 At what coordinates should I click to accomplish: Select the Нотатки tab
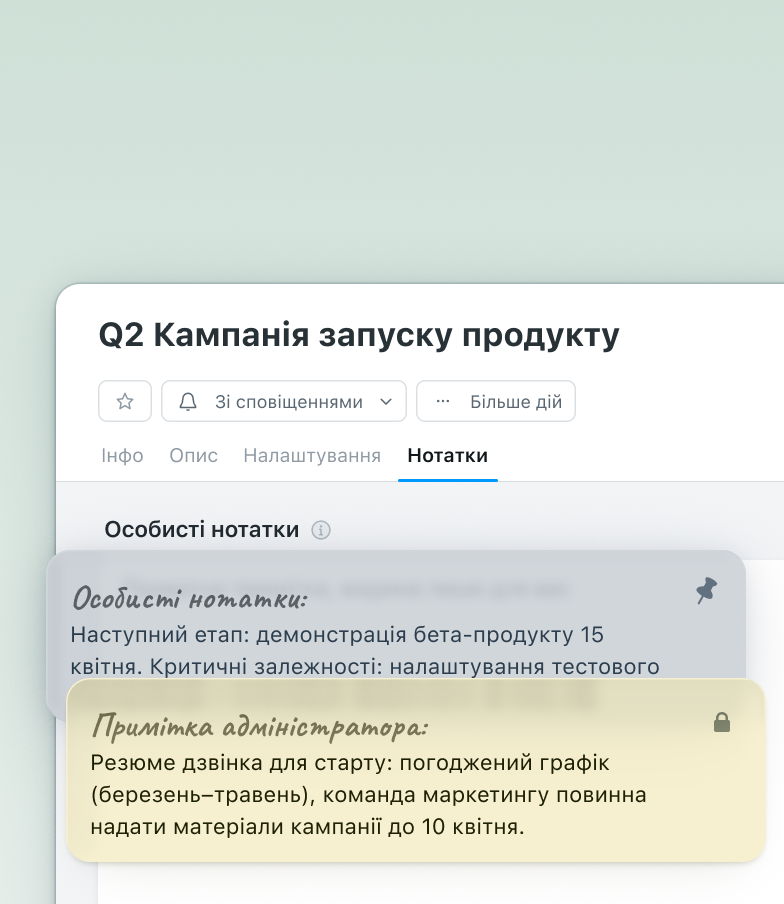447,456
